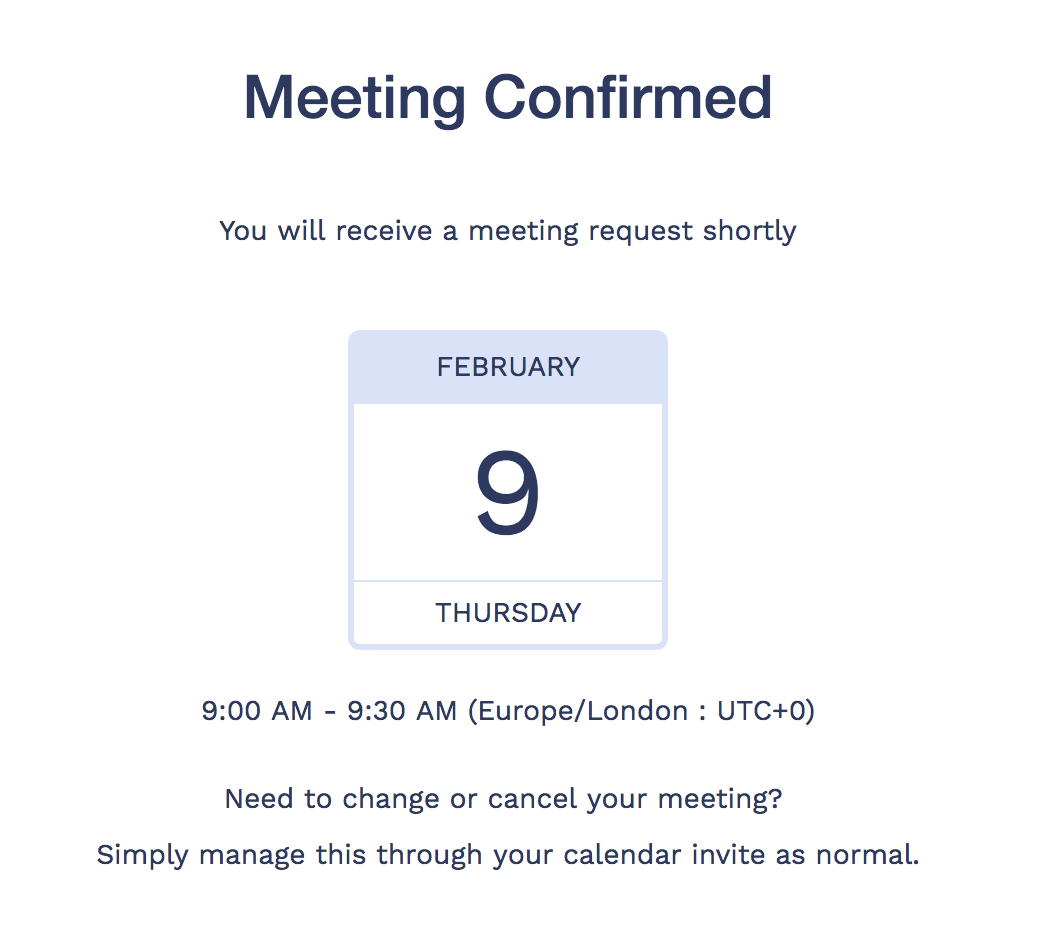The image size is (1064, 936).
Task: Click the 9:00 AM start time
Action: pyautogui.click(x=257, y=711)
